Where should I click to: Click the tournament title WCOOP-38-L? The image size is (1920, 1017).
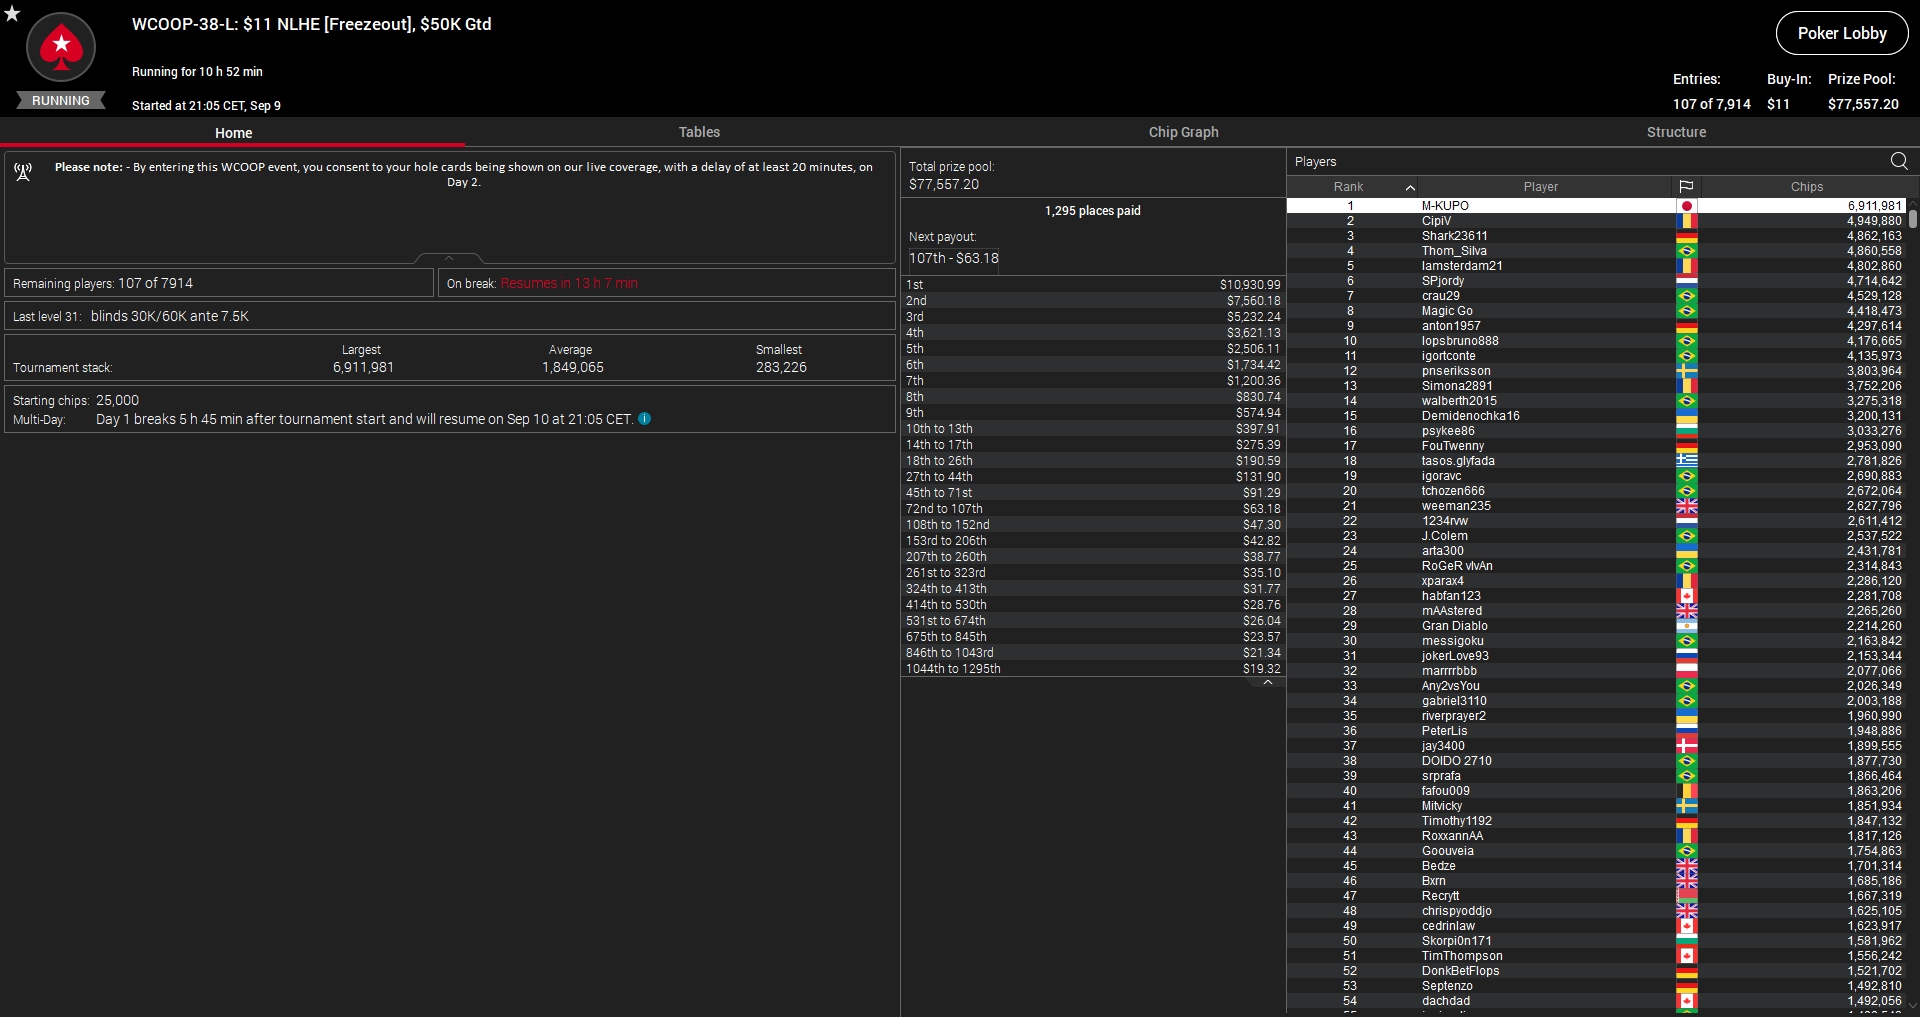311,24
